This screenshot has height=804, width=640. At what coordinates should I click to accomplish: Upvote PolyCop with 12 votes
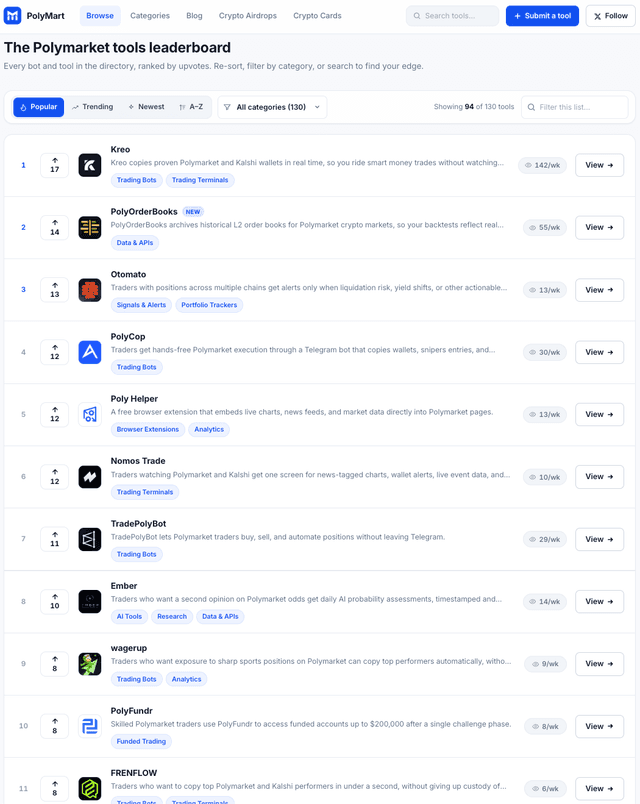(54, 352)
